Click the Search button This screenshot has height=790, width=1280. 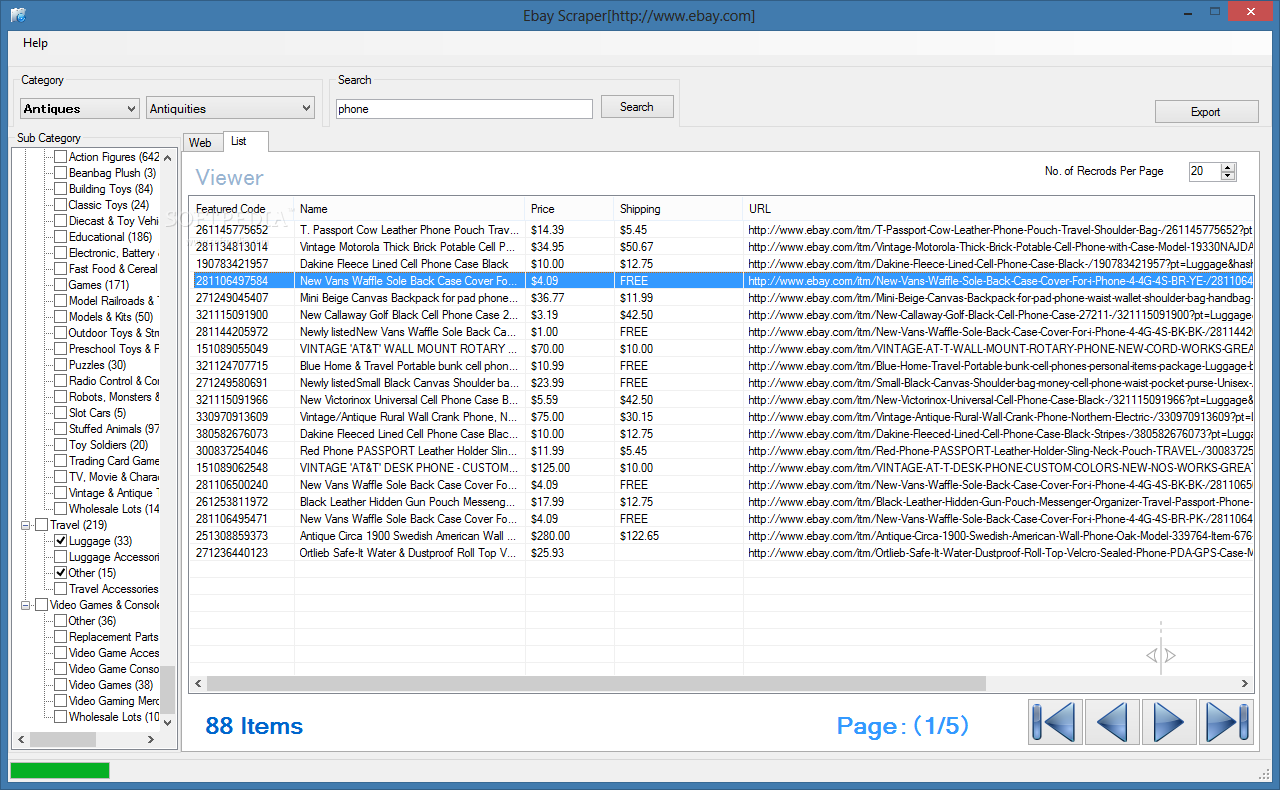click(x=636, y=107)
